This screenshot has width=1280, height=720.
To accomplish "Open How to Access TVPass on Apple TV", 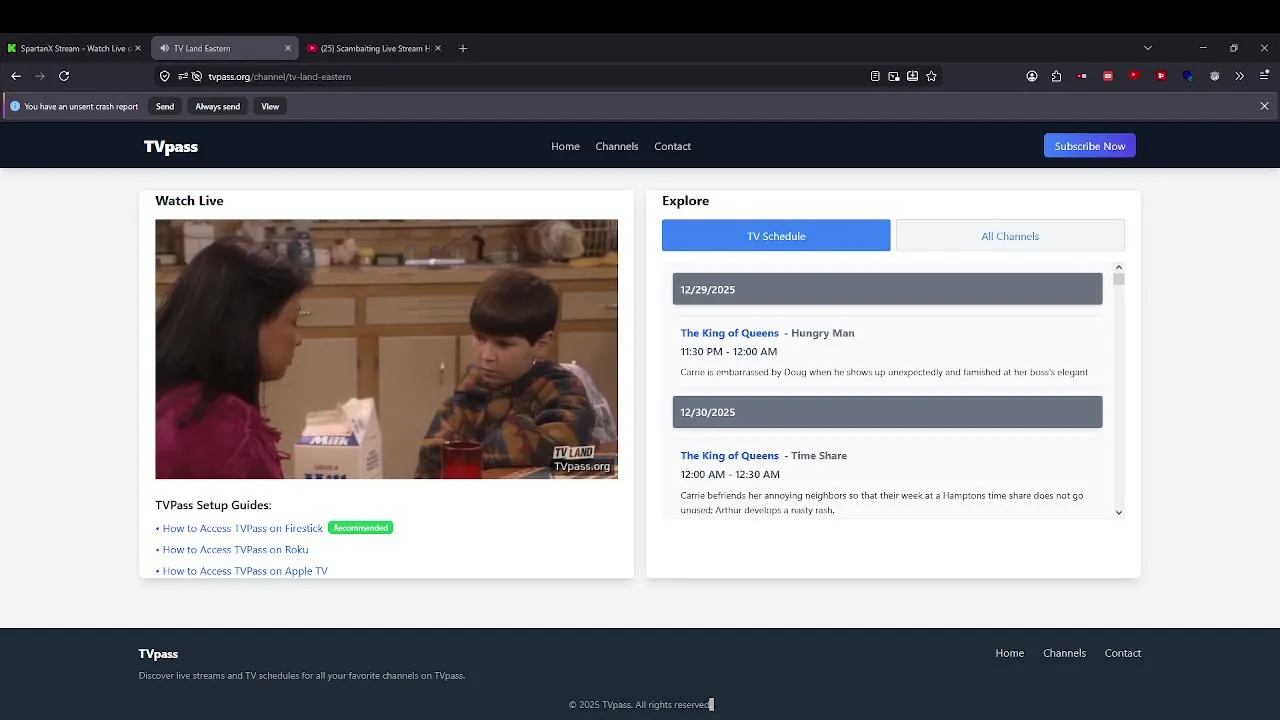I will (245, 571).
